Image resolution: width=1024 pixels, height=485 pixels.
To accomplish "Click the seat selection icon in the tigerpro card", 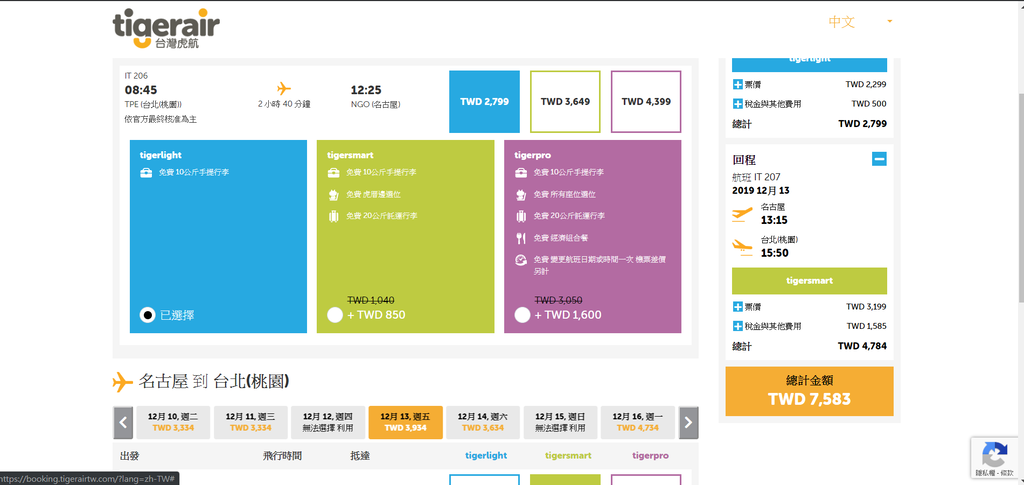I will point(520,195).
